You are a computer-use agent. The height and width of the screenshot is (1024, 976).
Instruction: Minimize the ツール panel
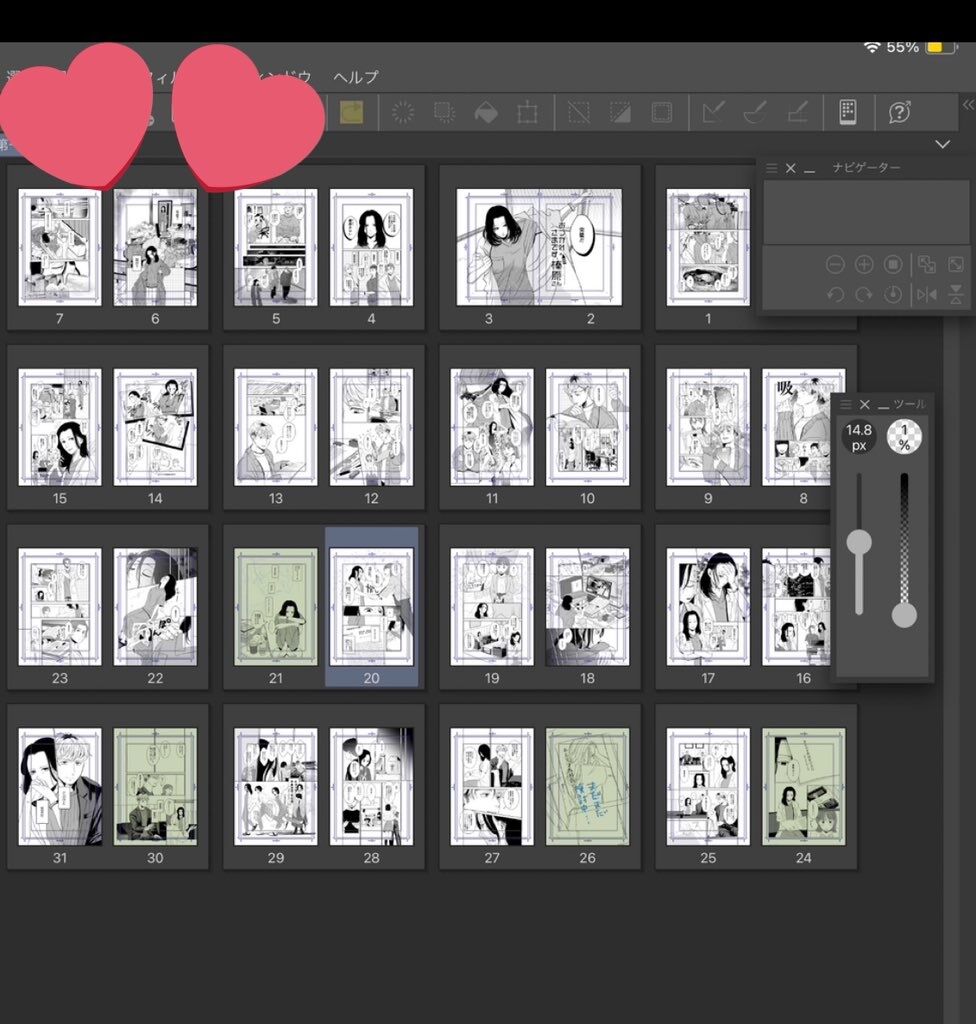[884, 406]
